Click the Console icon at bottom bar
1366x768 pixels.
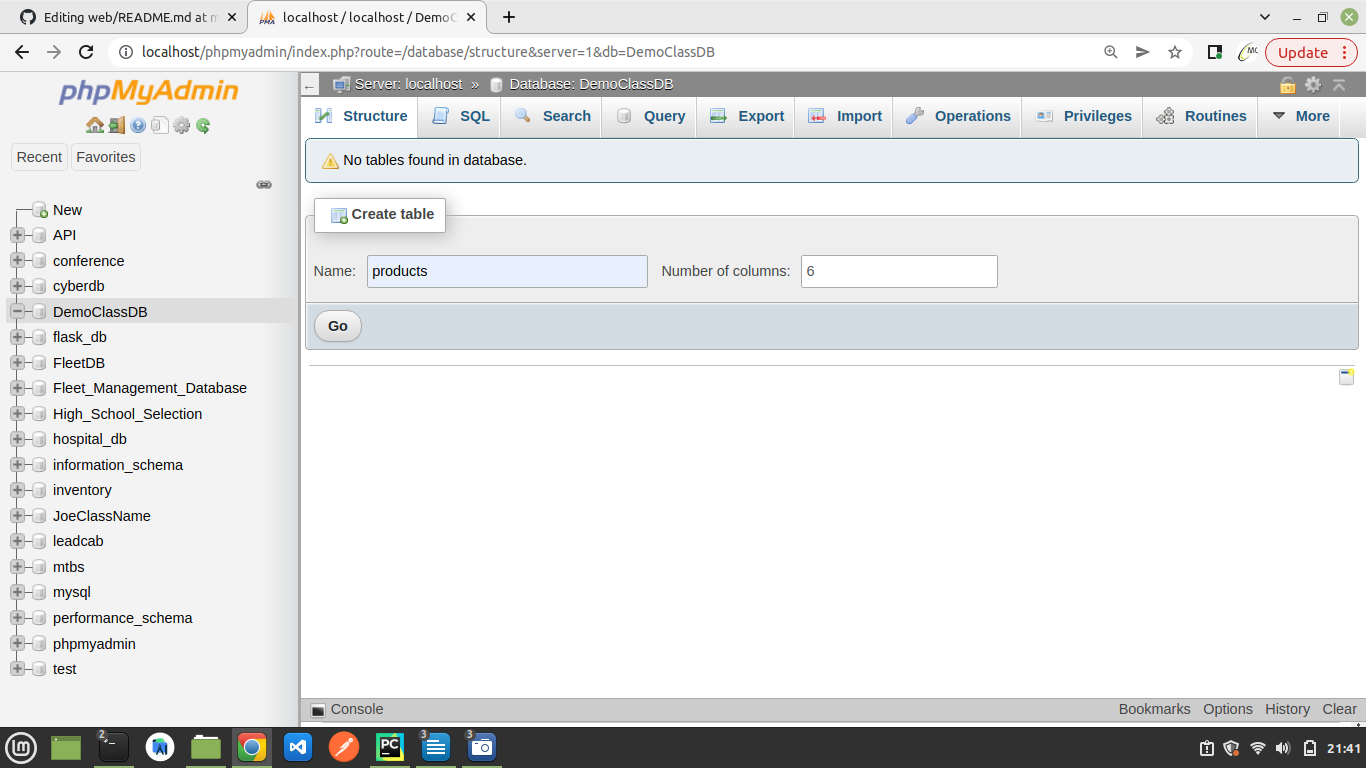pyautogui.click(x=318, y=710)
